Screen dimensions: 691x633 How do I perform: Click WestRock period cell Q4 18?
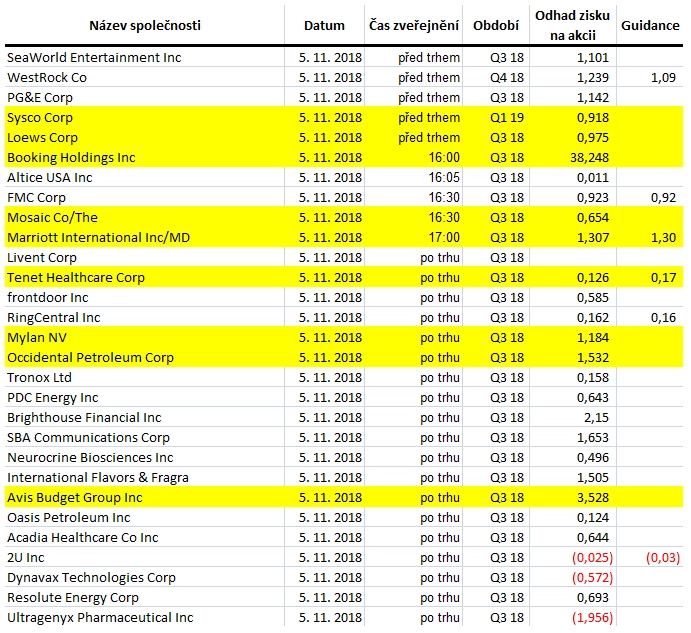click(x=507, y=78)
